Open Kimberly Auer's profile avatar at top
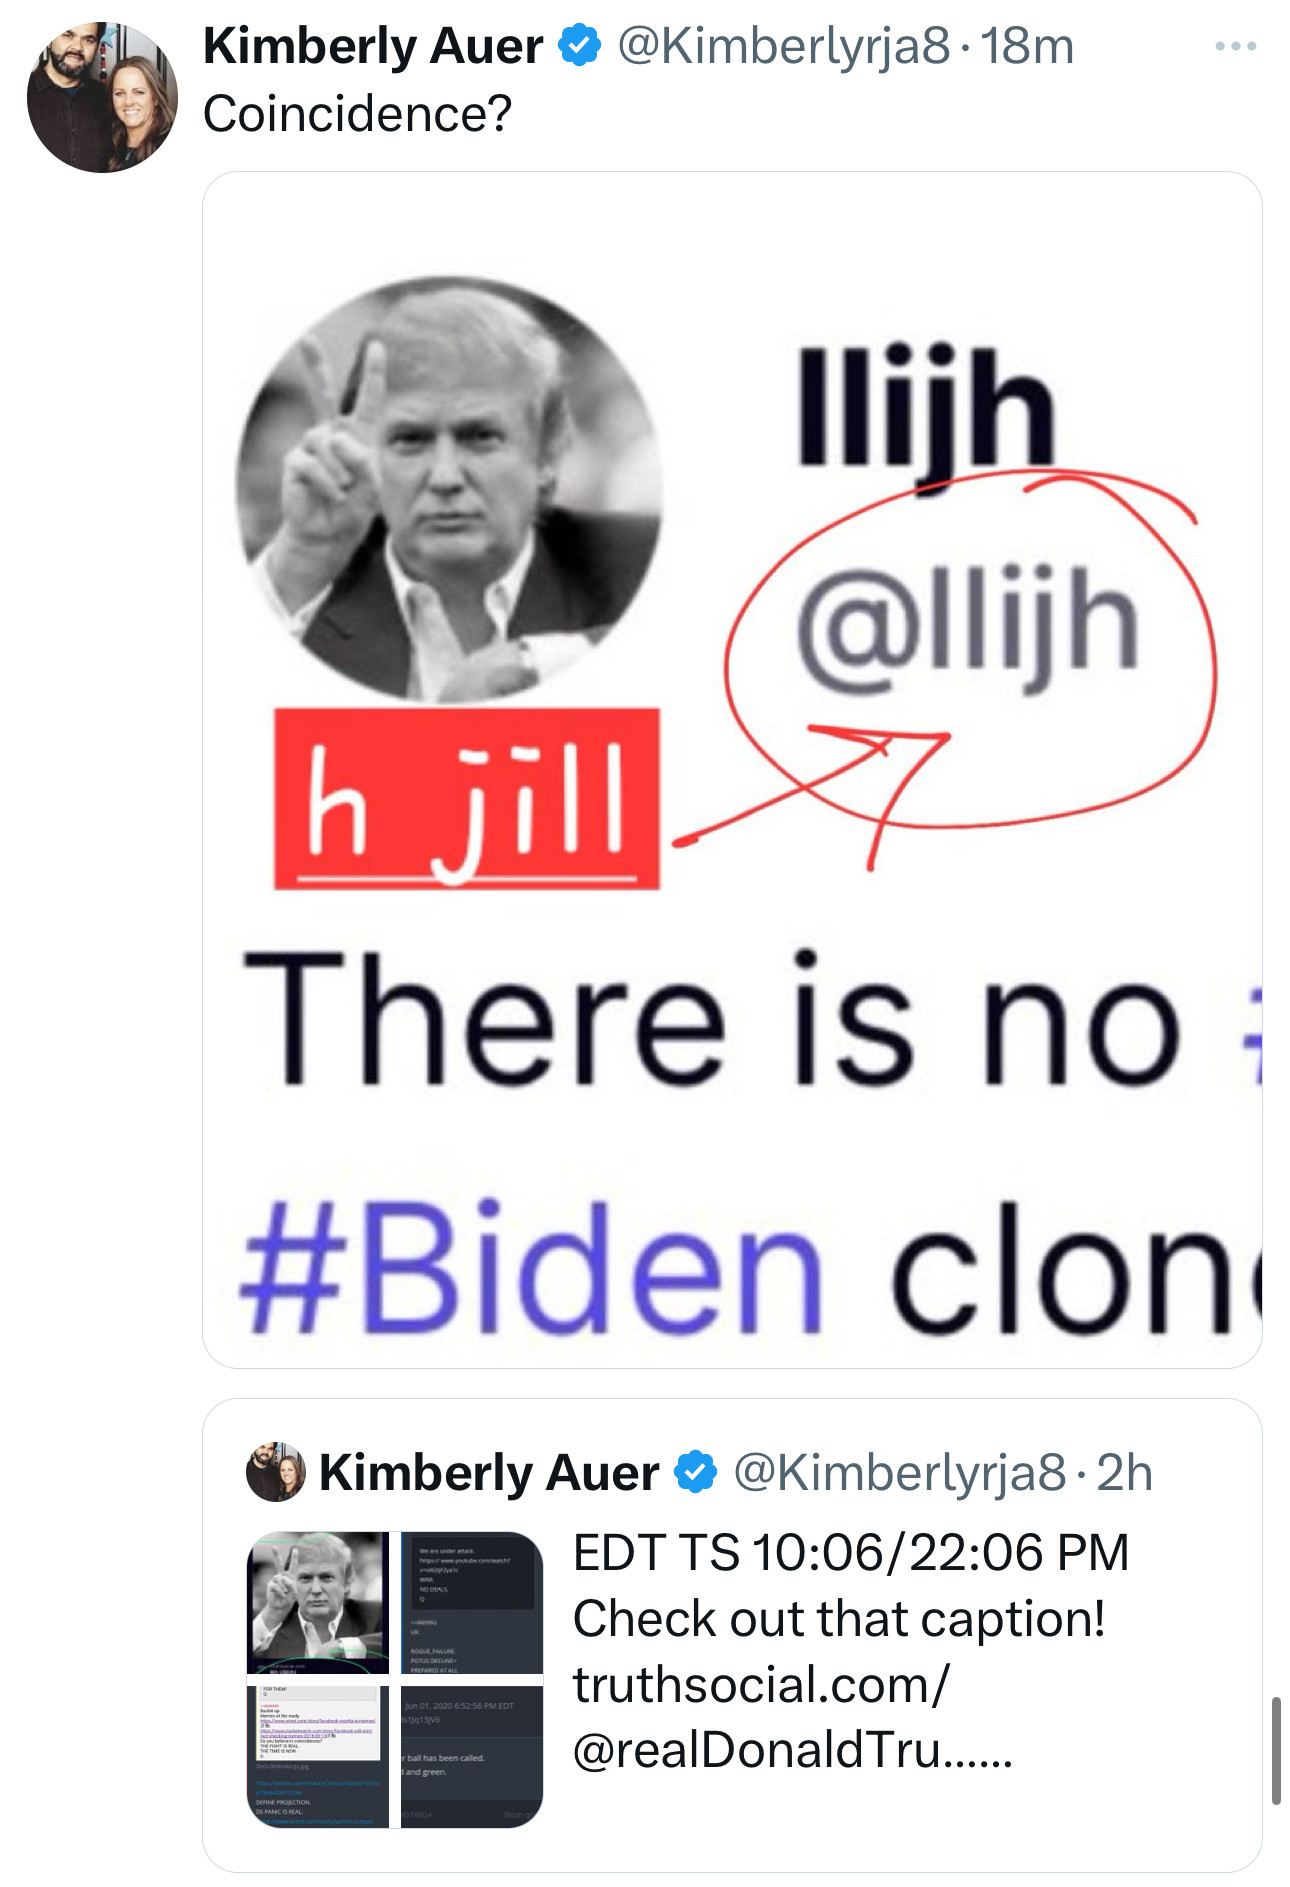 point(102,98)
